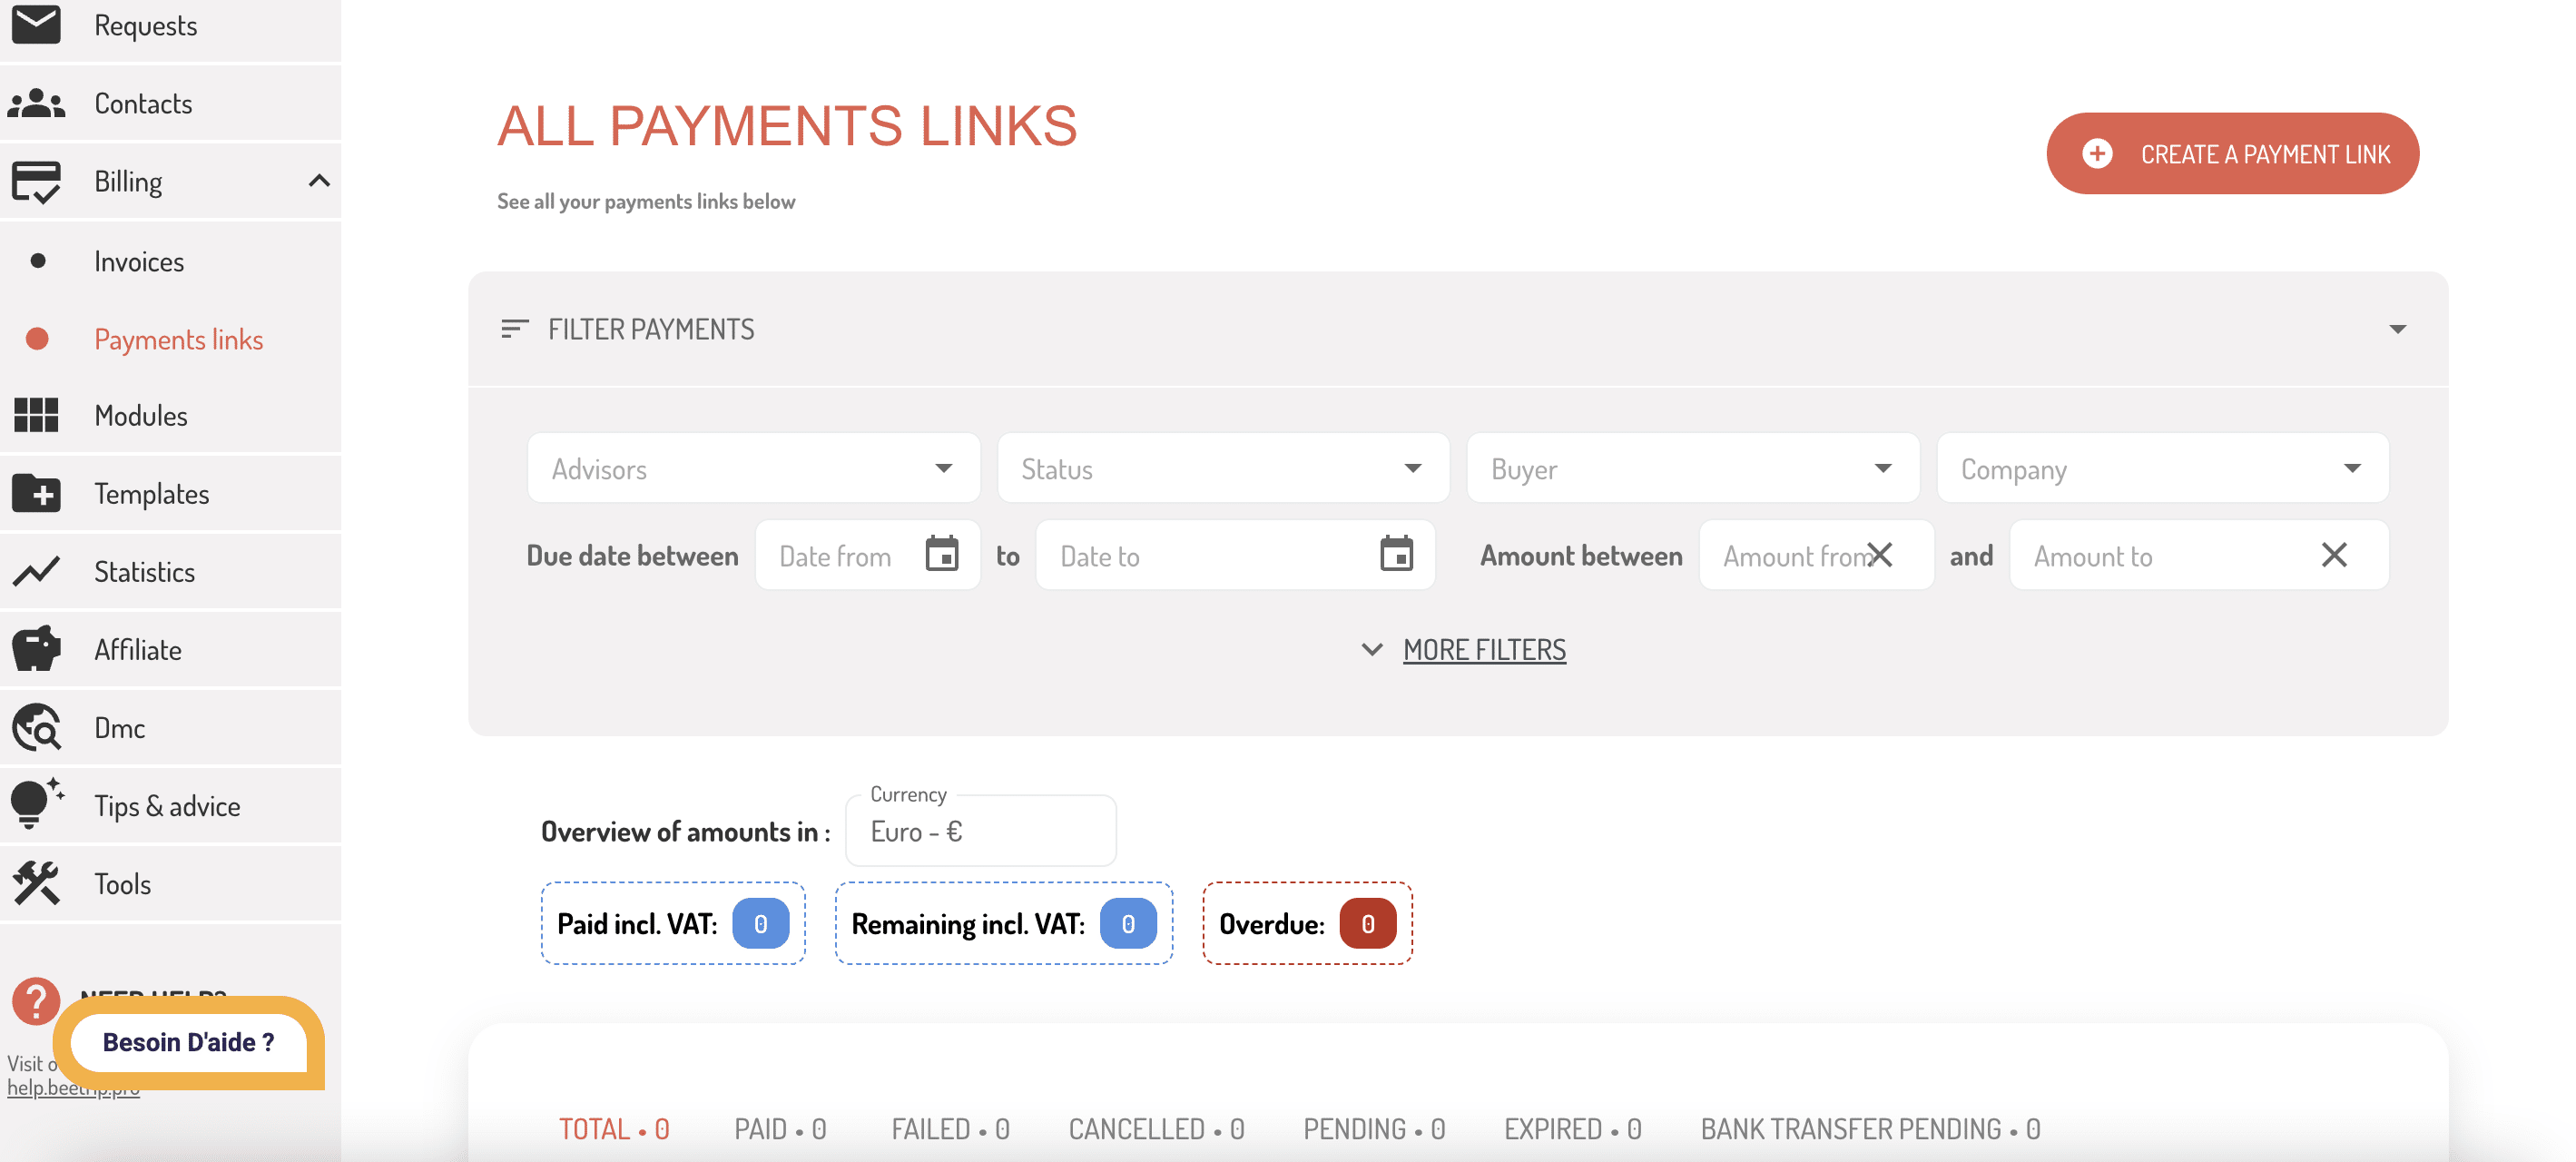
Task: Open the Invoices menu item
Action: pyautogui.click(x=139, y=261)
